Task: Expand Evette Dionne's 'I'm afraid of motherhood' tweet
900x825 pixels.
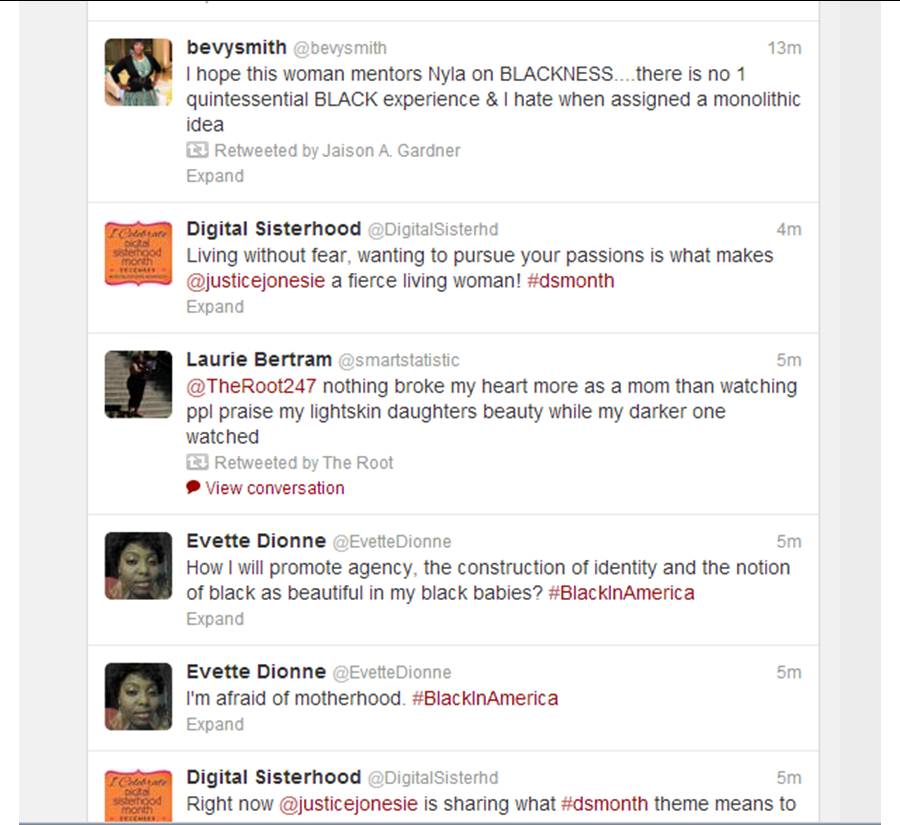Action: coord(215,725)
